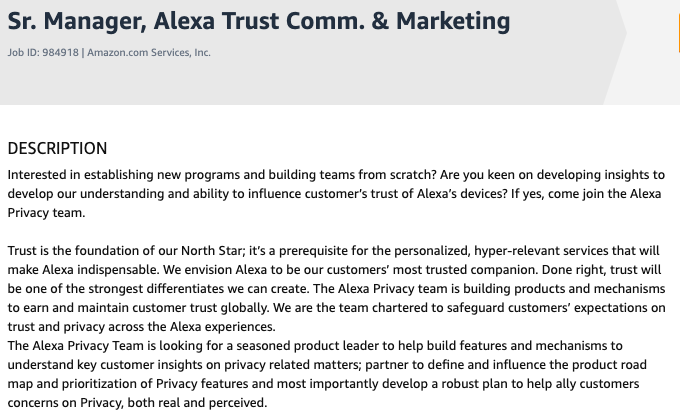Click the line 'concerns on Privacy, both real and perceived.'
Viewport: 680px width, 413px height.
tap(137, 403)
